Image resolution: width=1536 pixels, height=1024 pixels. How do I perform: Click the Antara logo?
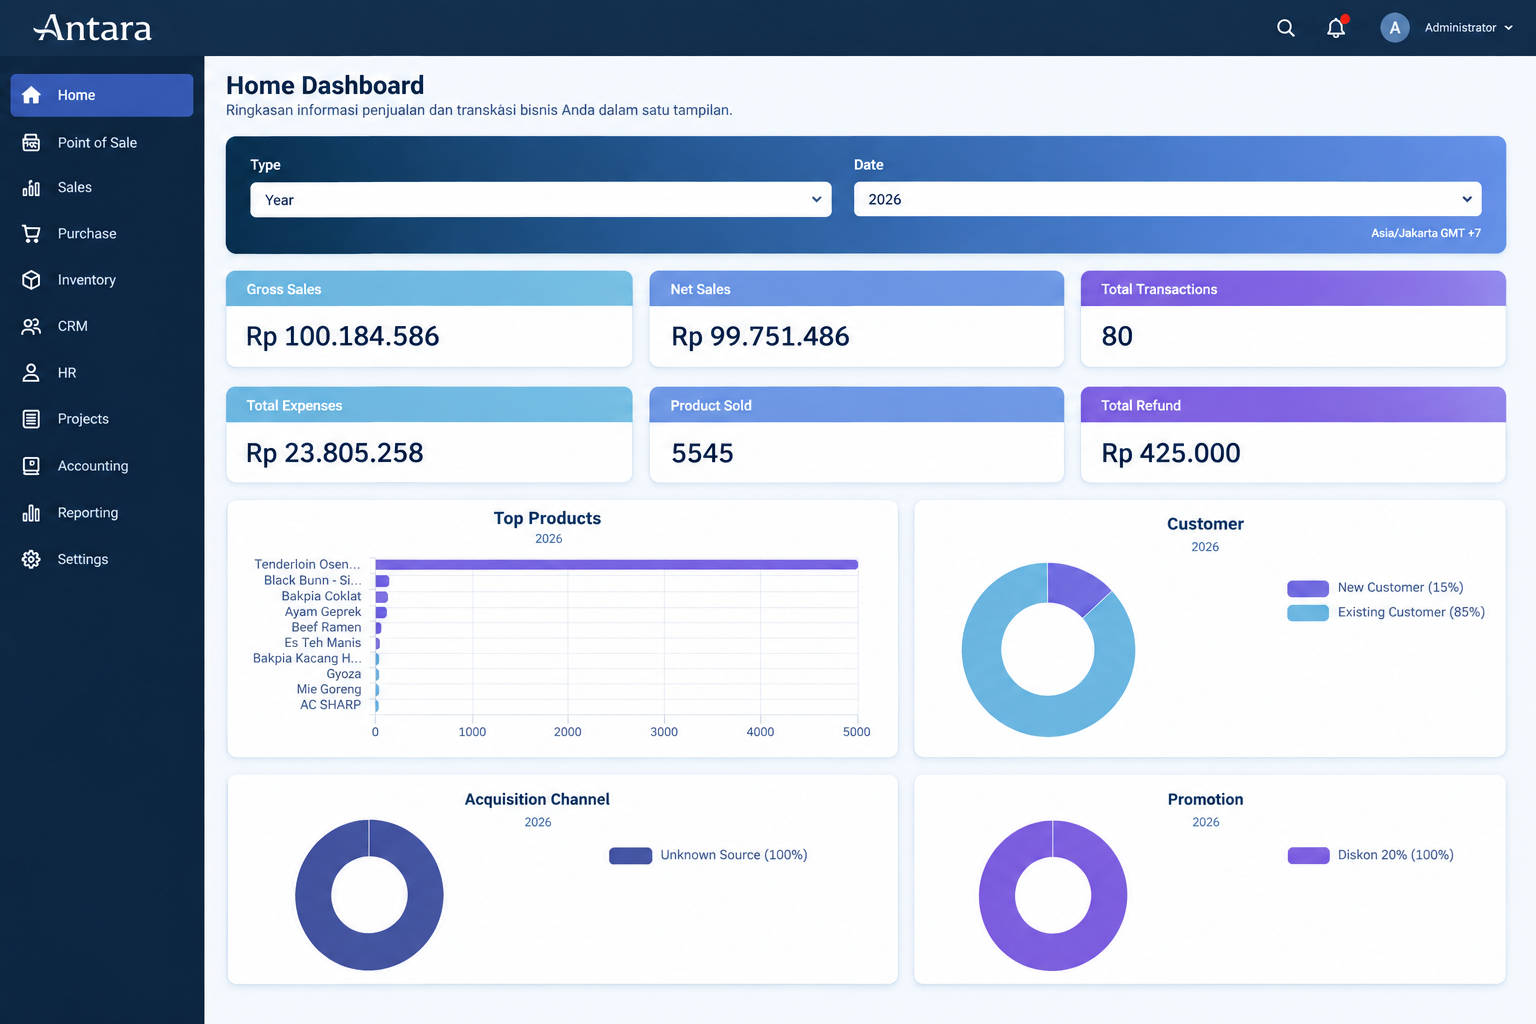click(93, 28)
